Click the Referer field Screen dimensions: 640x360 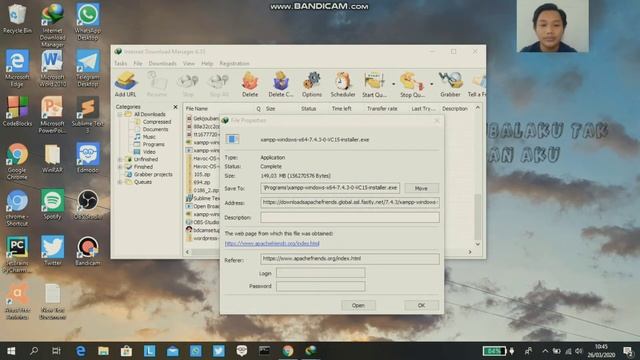350,258
